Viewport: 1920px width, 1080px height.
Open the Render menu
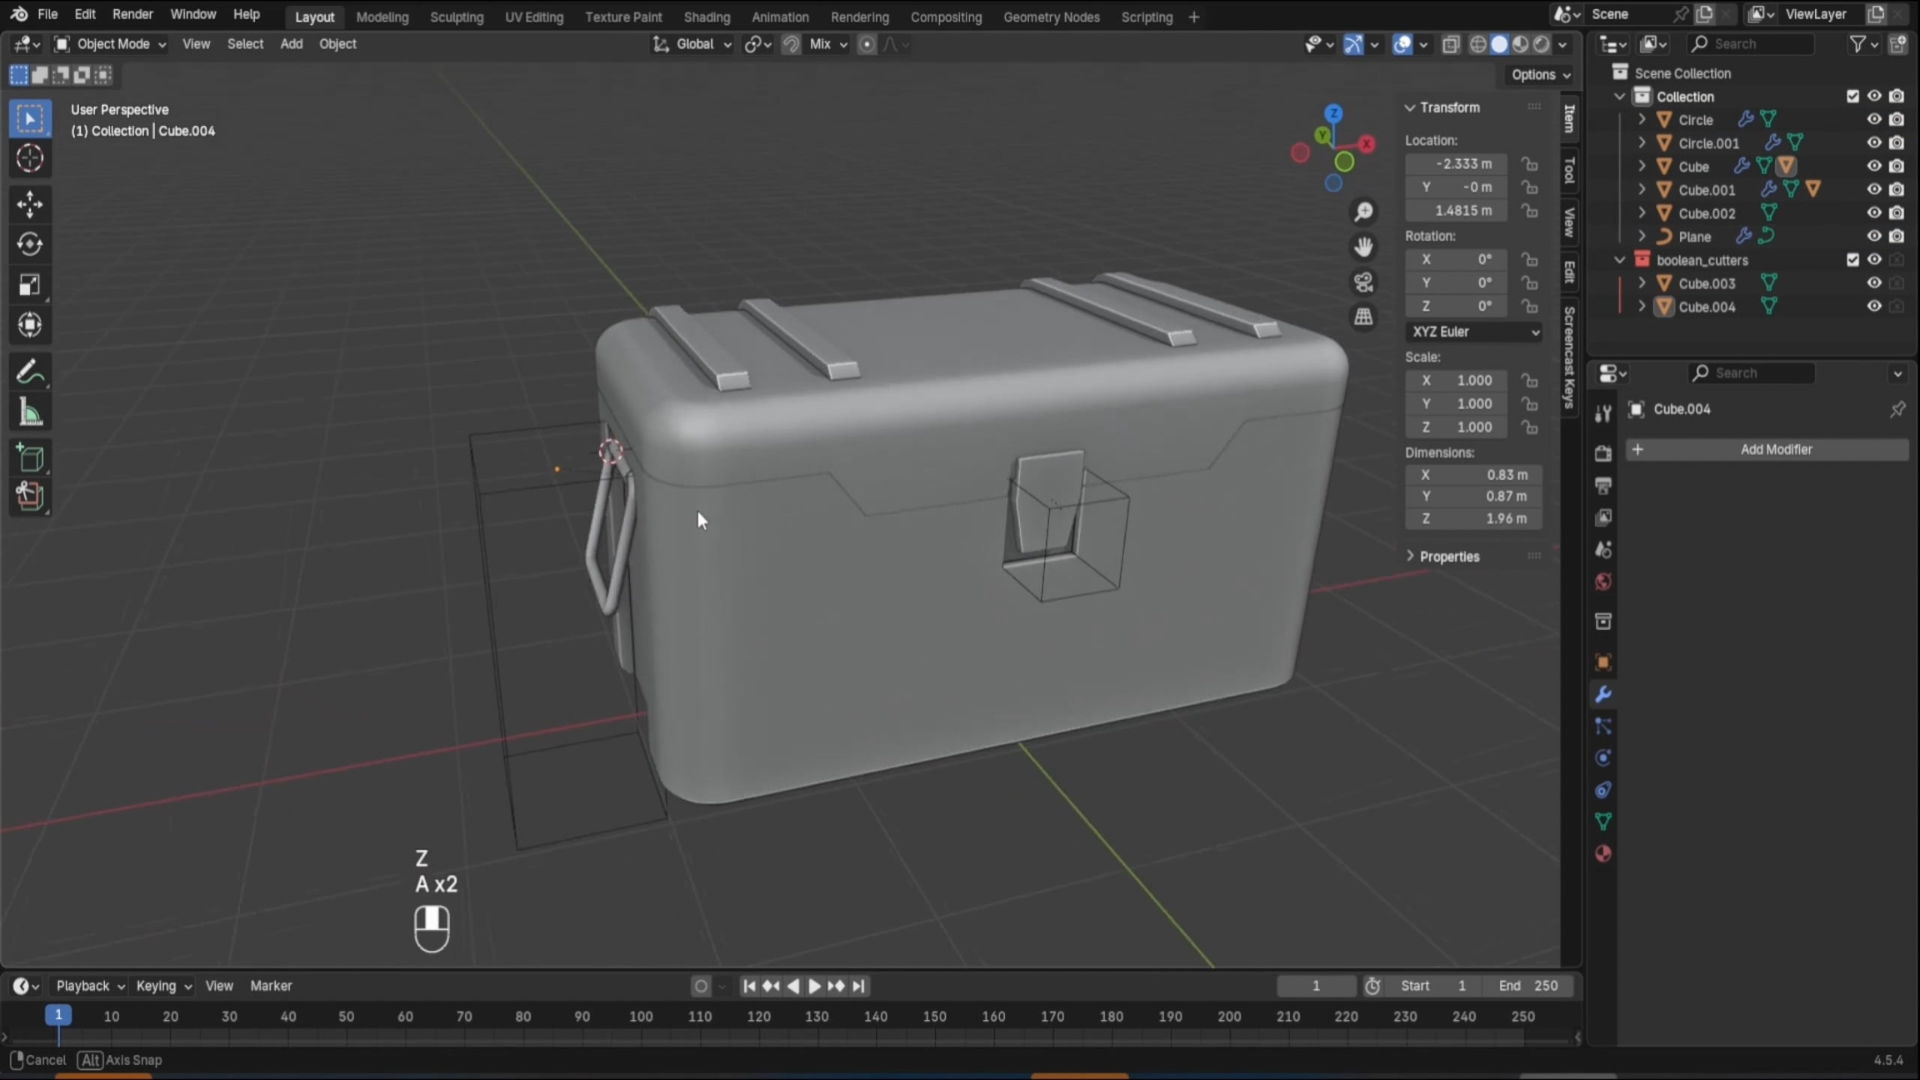(132, 14)
